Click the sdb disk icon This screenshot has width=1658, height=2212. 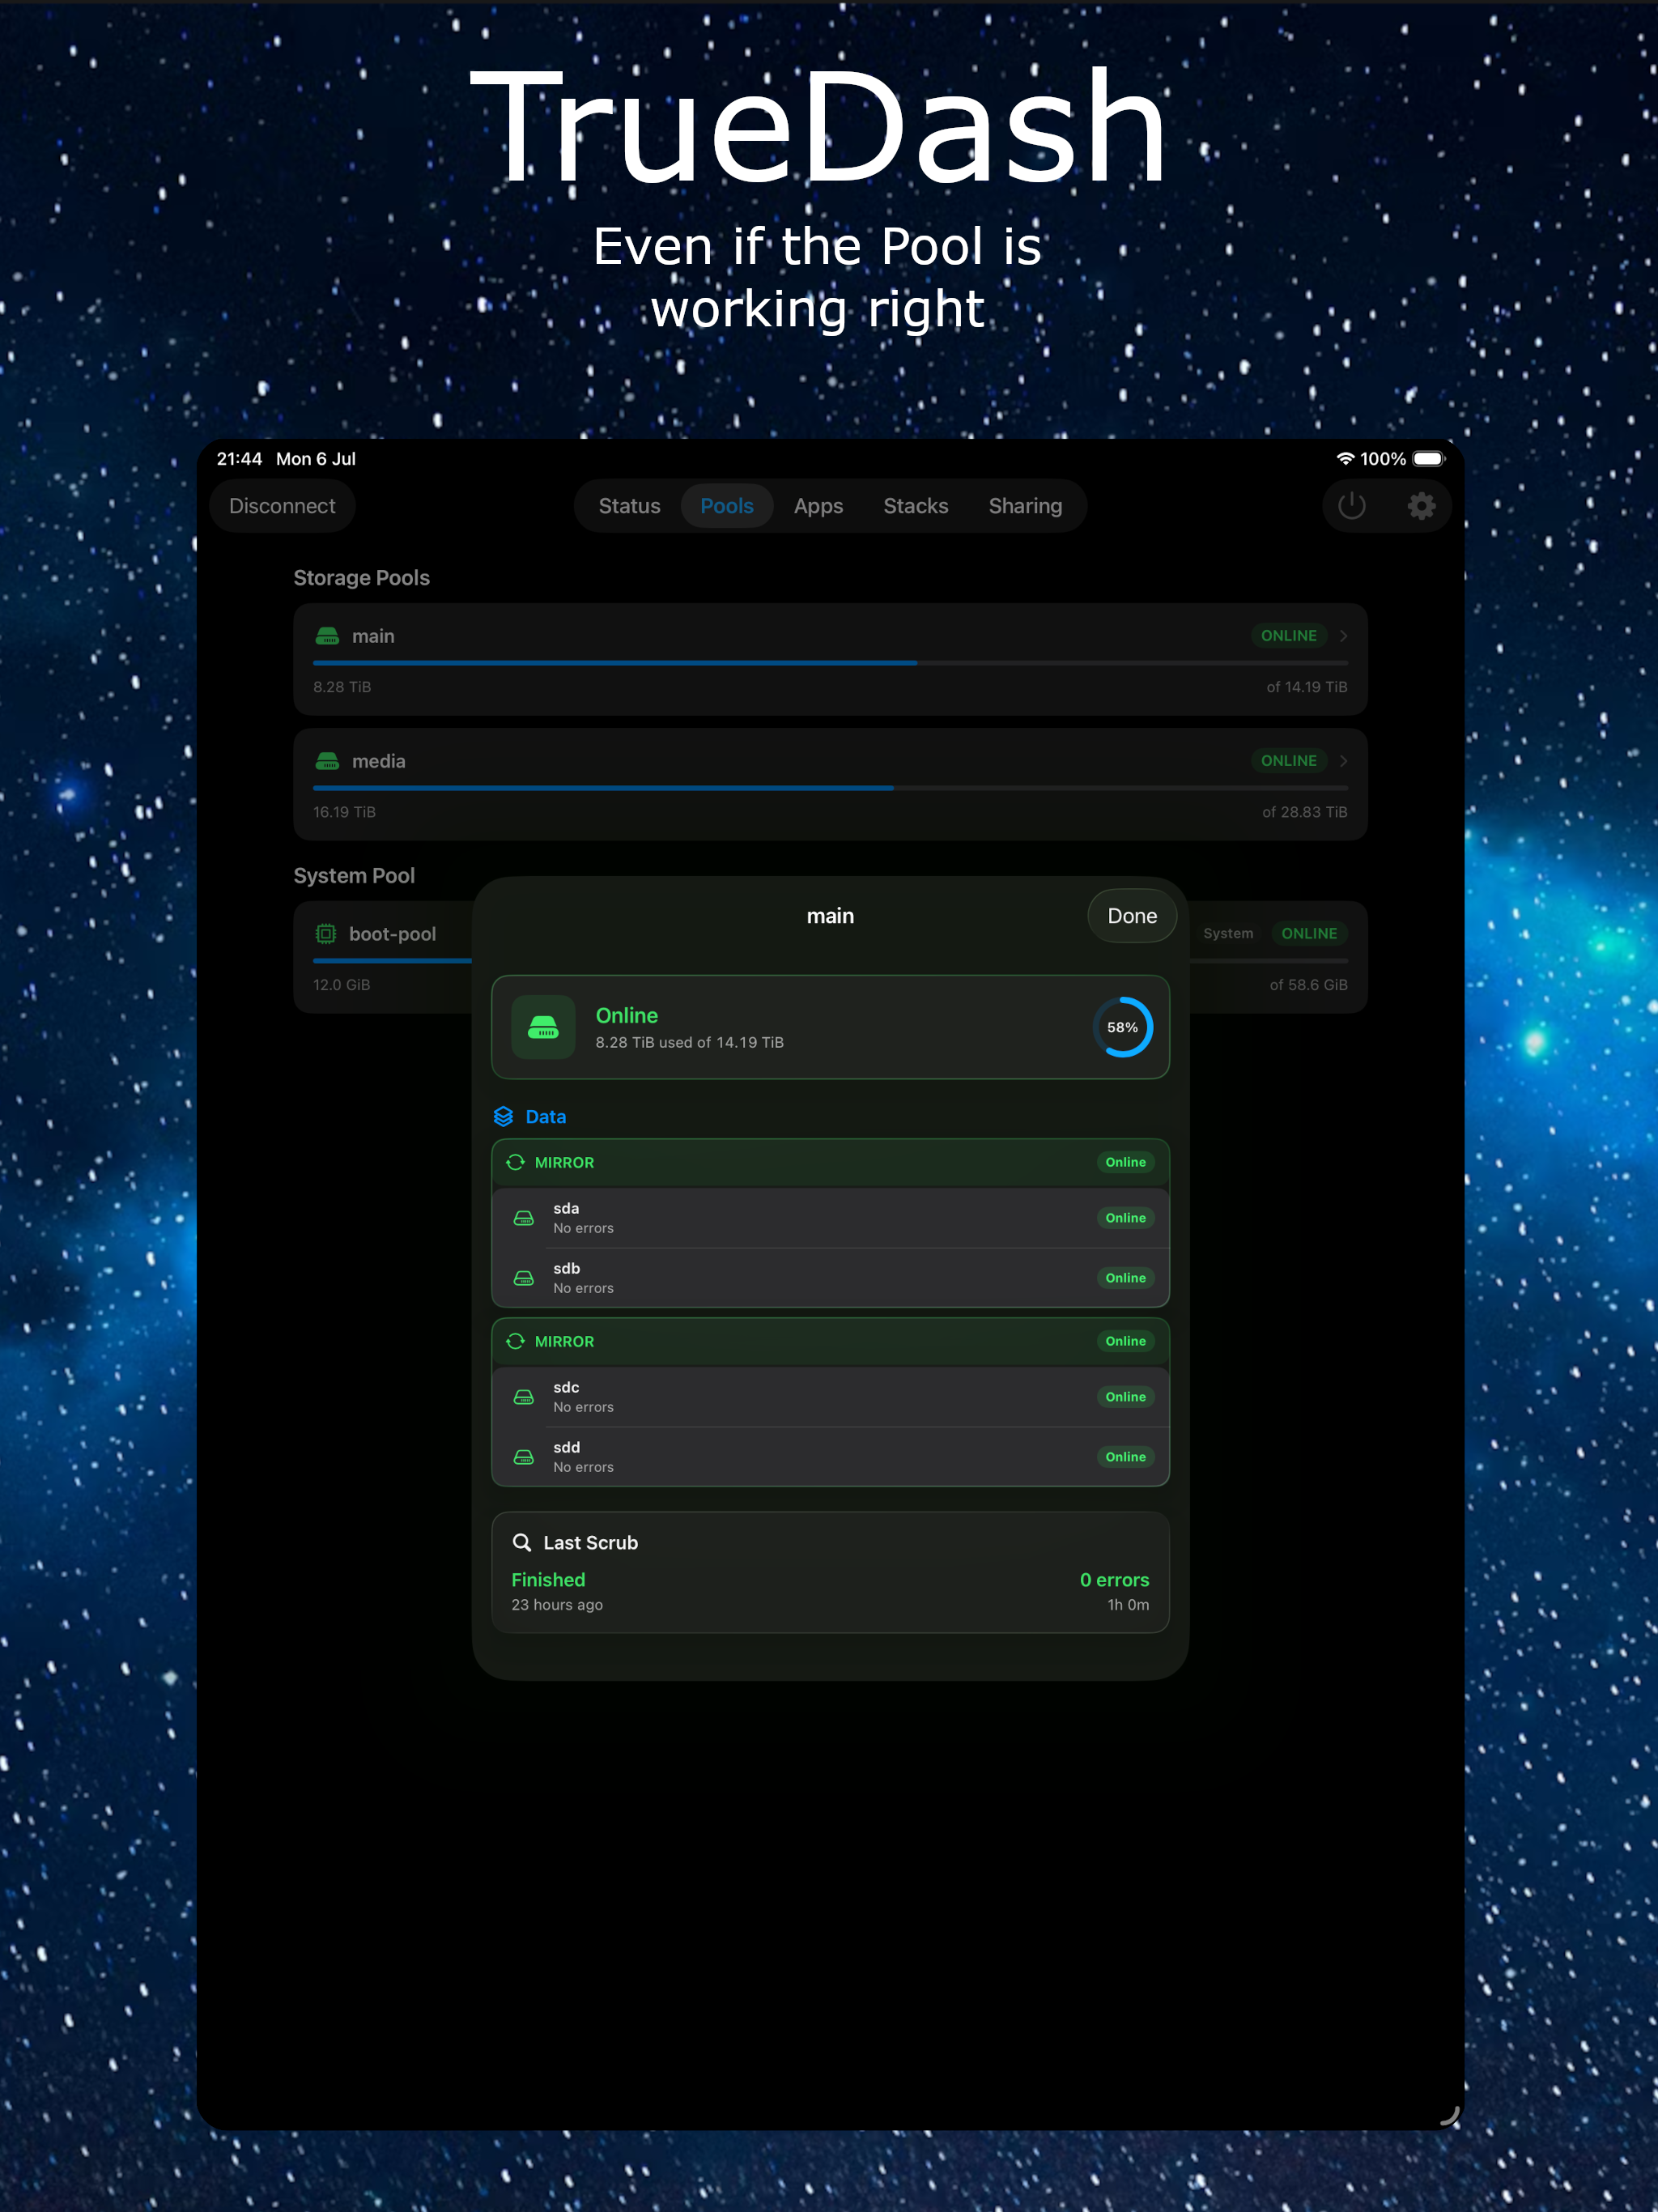pyautogui.click(x=523, y=1278)
